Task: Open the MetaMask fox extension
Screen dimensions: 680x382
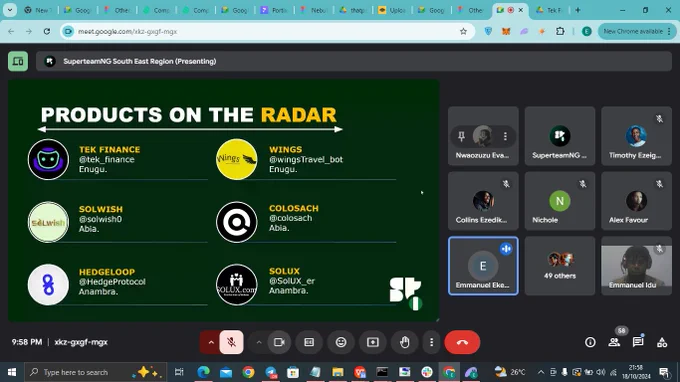Action: (x=506, y=31)
